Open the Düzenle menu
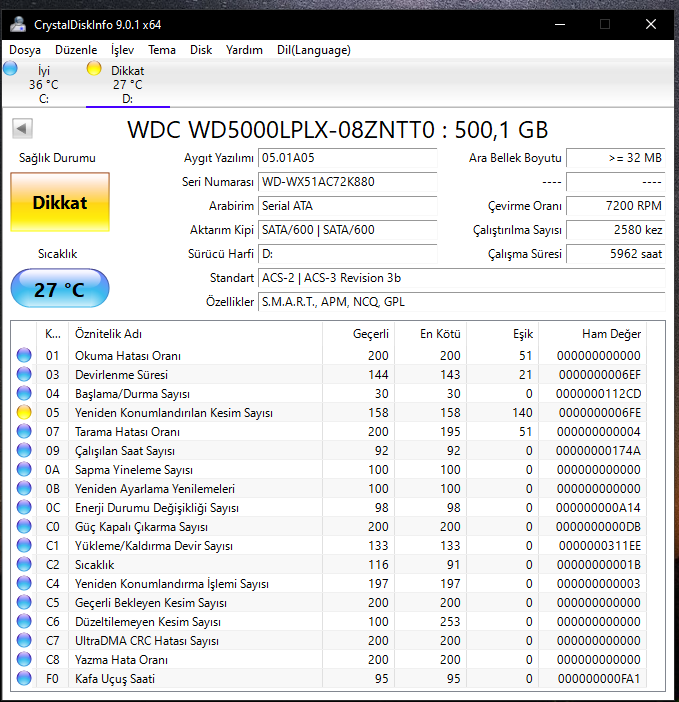The width and height of the screenshot is (679, 702). pyautogui.click(x=76, y=50)
